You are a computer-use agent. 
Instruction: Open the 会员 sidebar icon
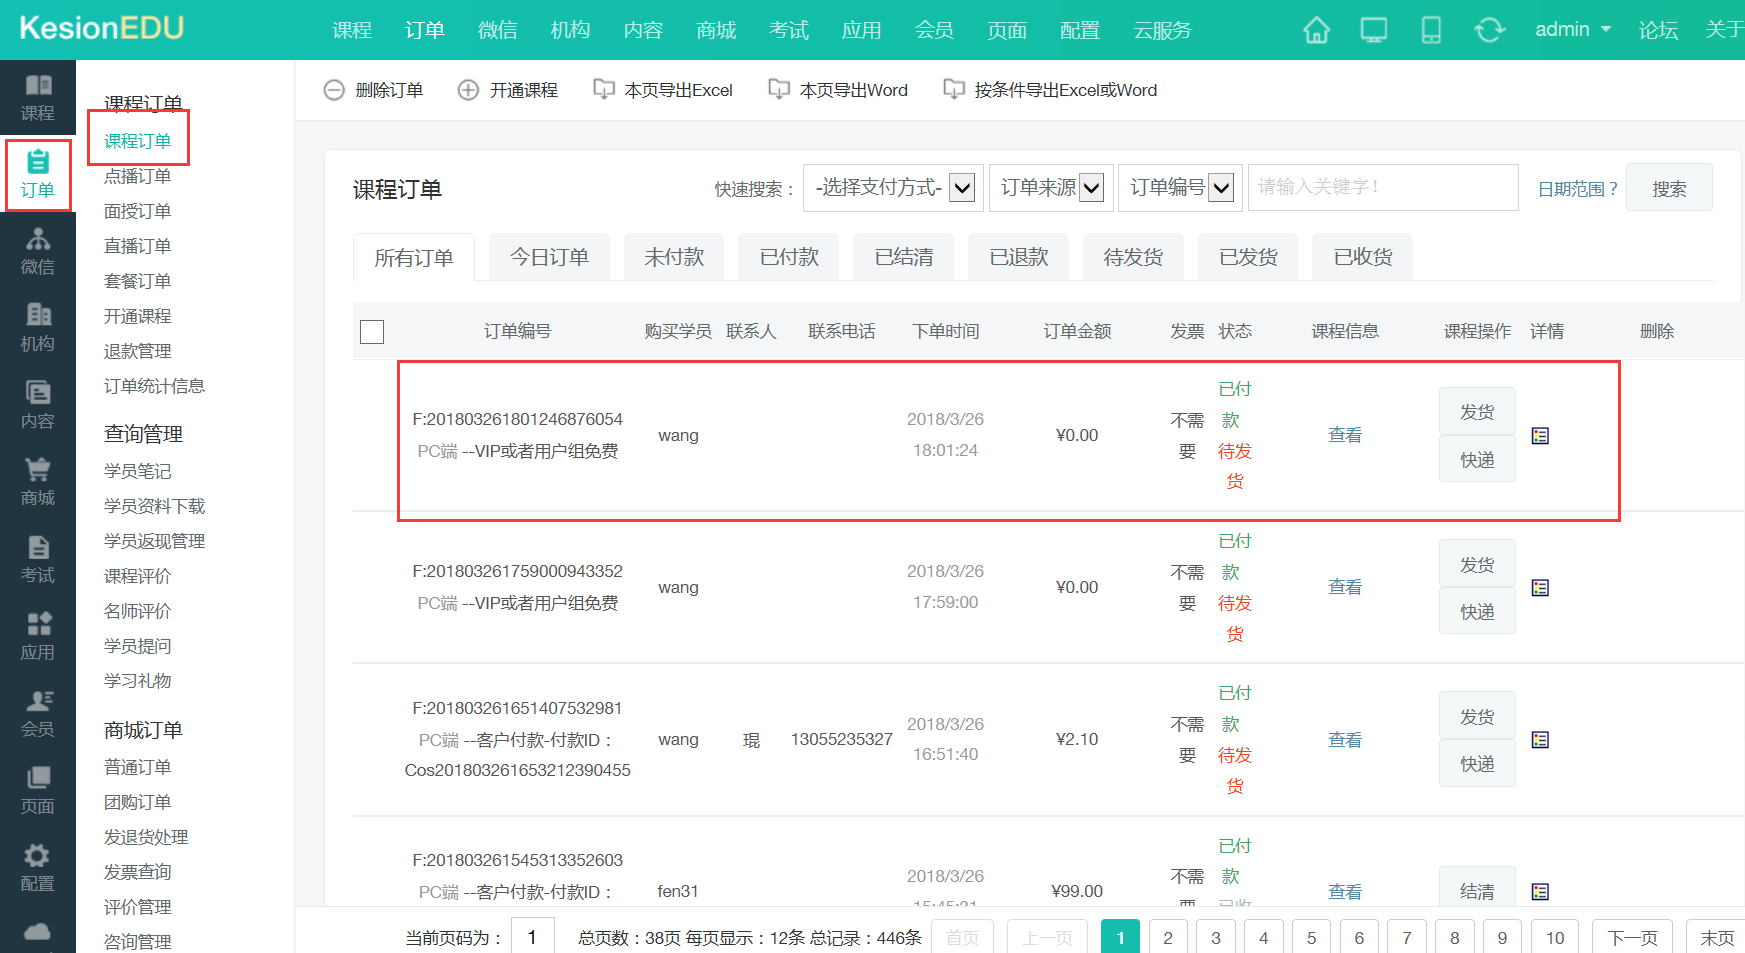click(38, 713)
